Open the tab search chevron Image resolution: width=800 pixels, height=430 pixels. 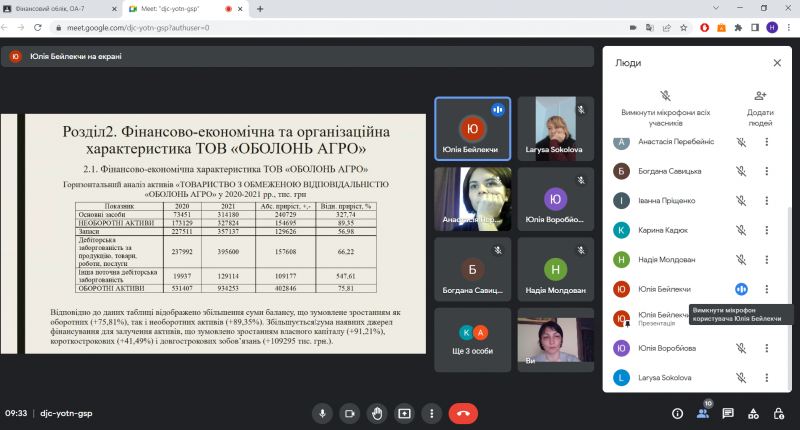pos(716,8)
